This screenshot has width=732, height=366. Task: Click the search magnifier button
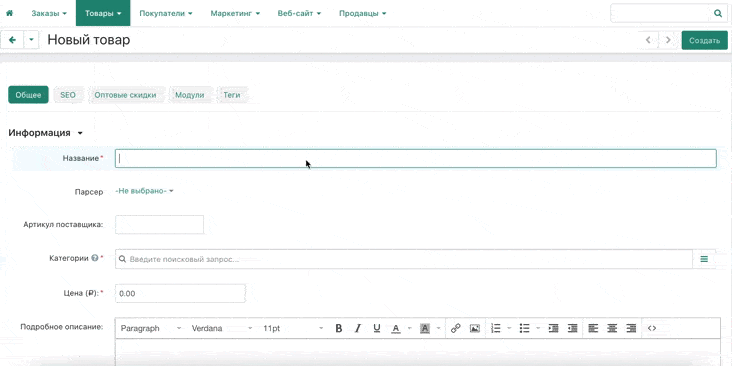click(718, 14)
